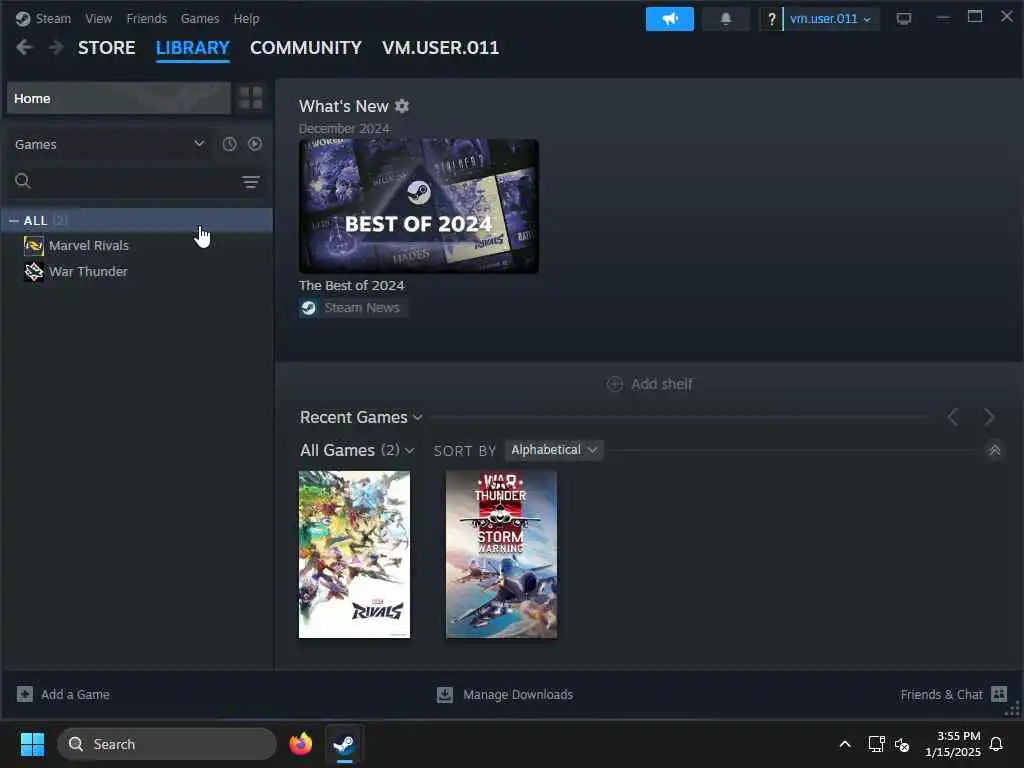The width and height of the screenshot is (1024, 768).
Task: Open Manage Downloads link
Action: (x=518, y=694)
